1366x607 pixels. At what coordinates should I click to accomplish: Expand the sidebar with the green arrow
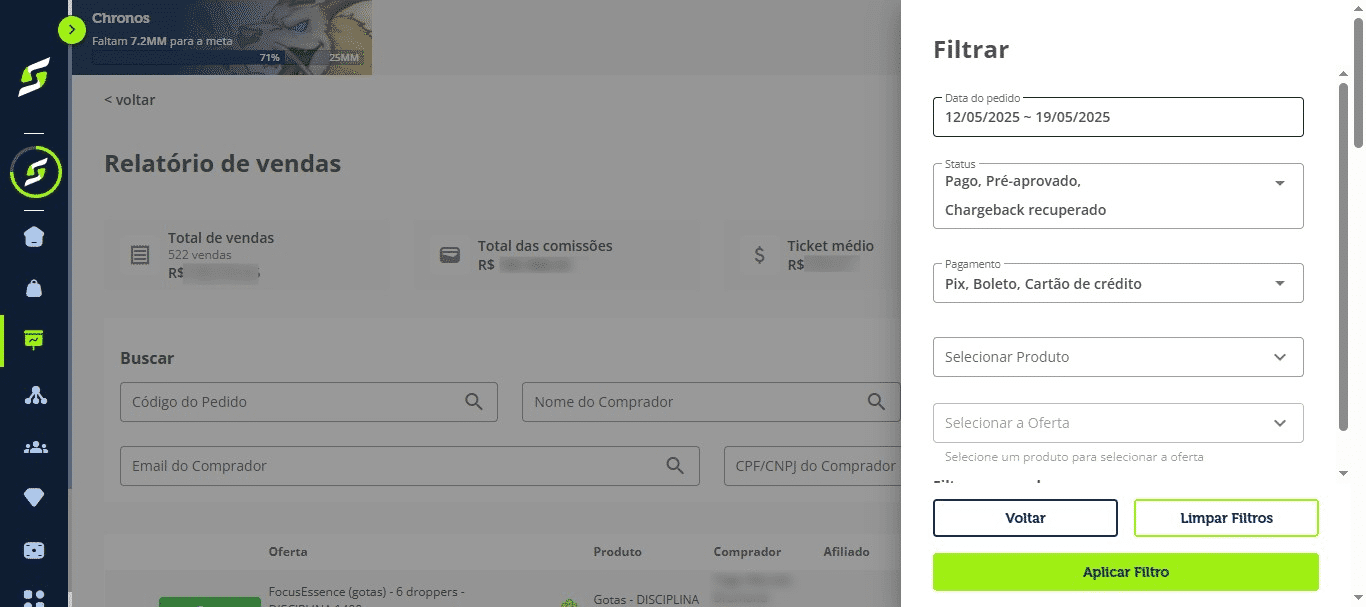(72, 30)
